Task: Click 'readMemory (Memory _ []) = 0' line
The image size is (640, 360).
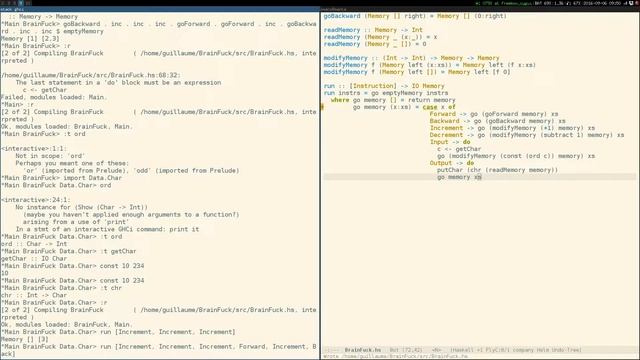Action: tap(375, 44)
